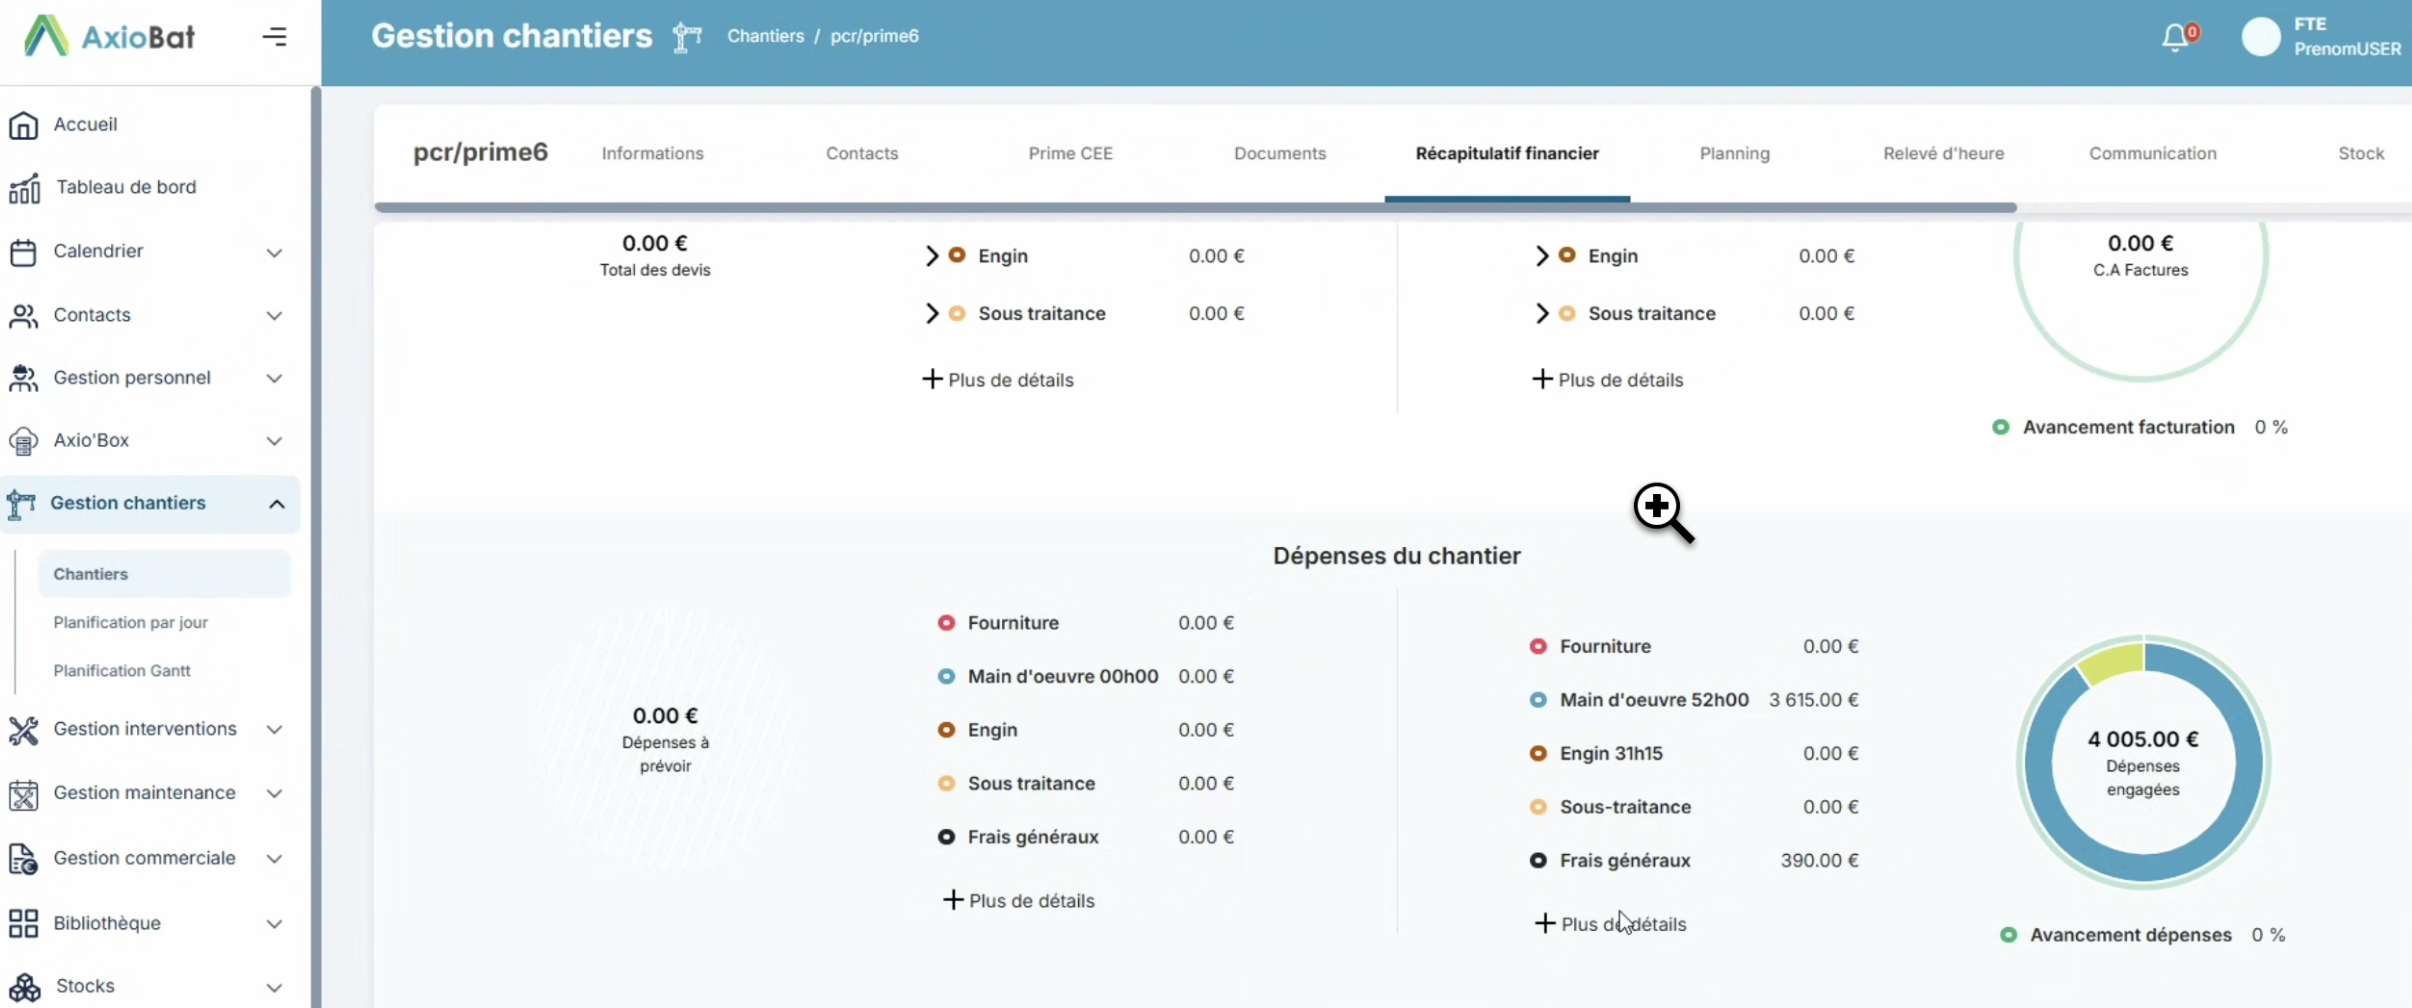
Task: Click the AxioBat logo
Action: click(110, 37)
